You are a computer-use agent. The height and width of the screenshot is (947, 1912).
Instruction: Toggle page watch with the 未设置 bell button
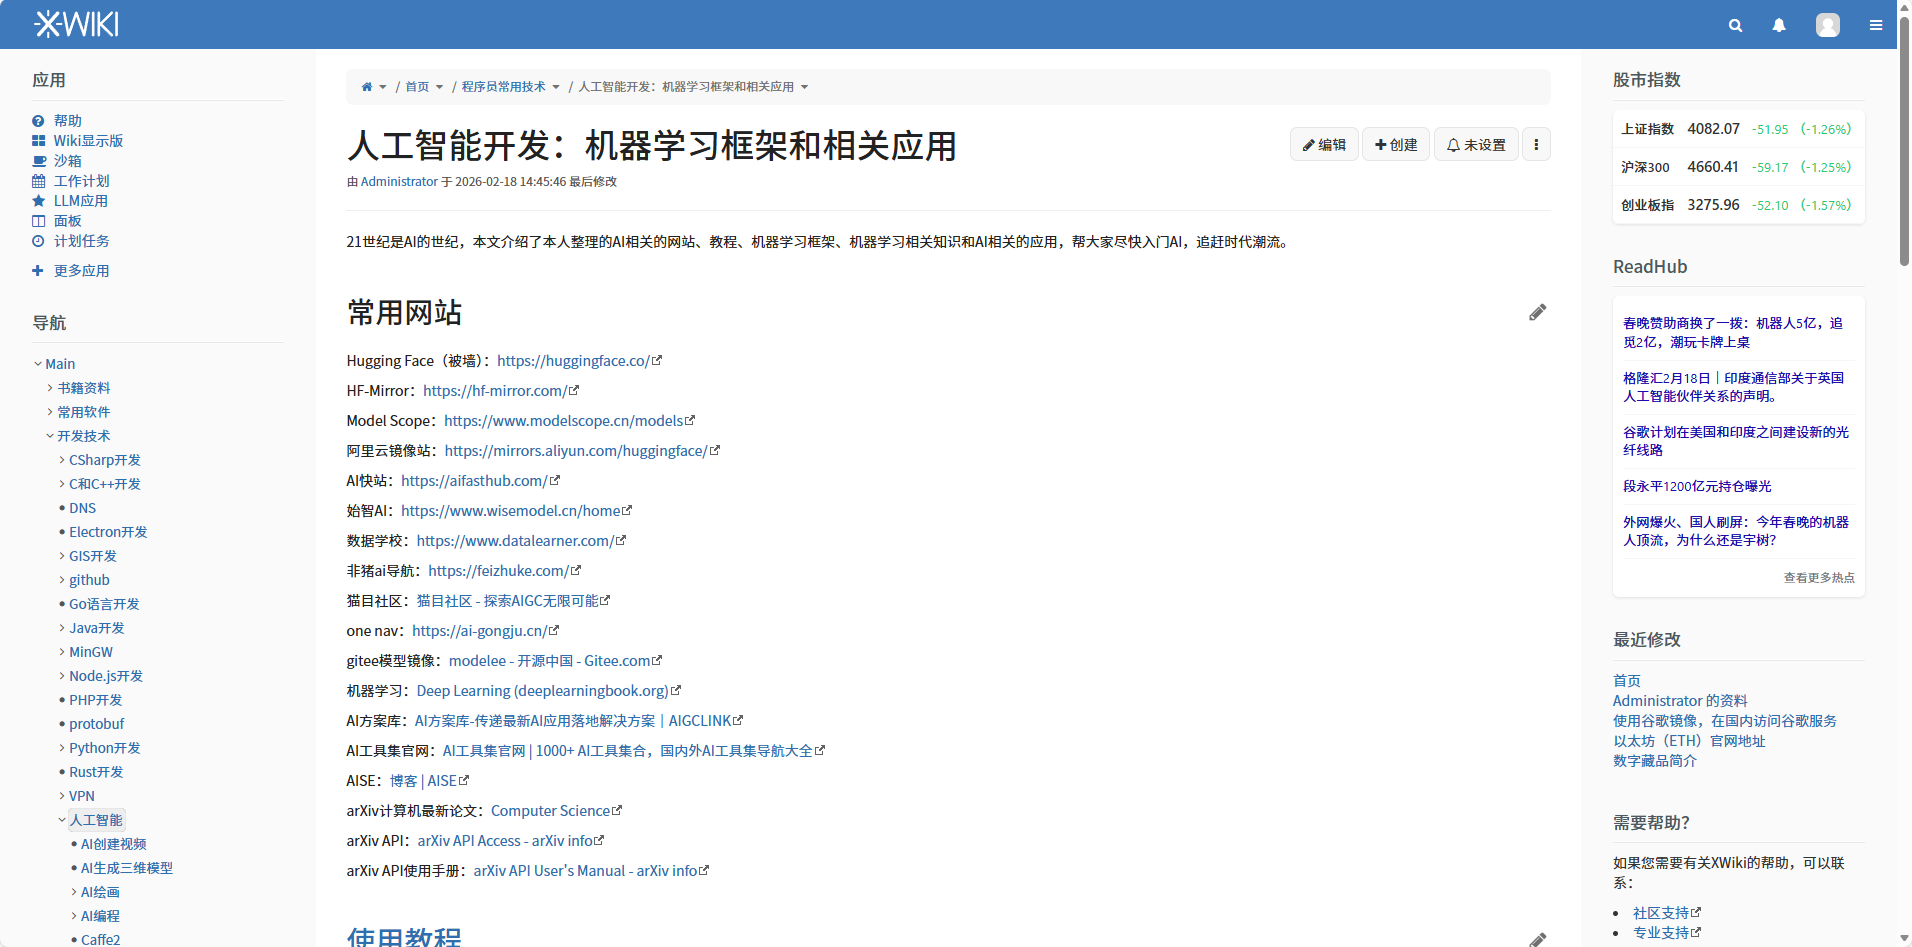1476,144
